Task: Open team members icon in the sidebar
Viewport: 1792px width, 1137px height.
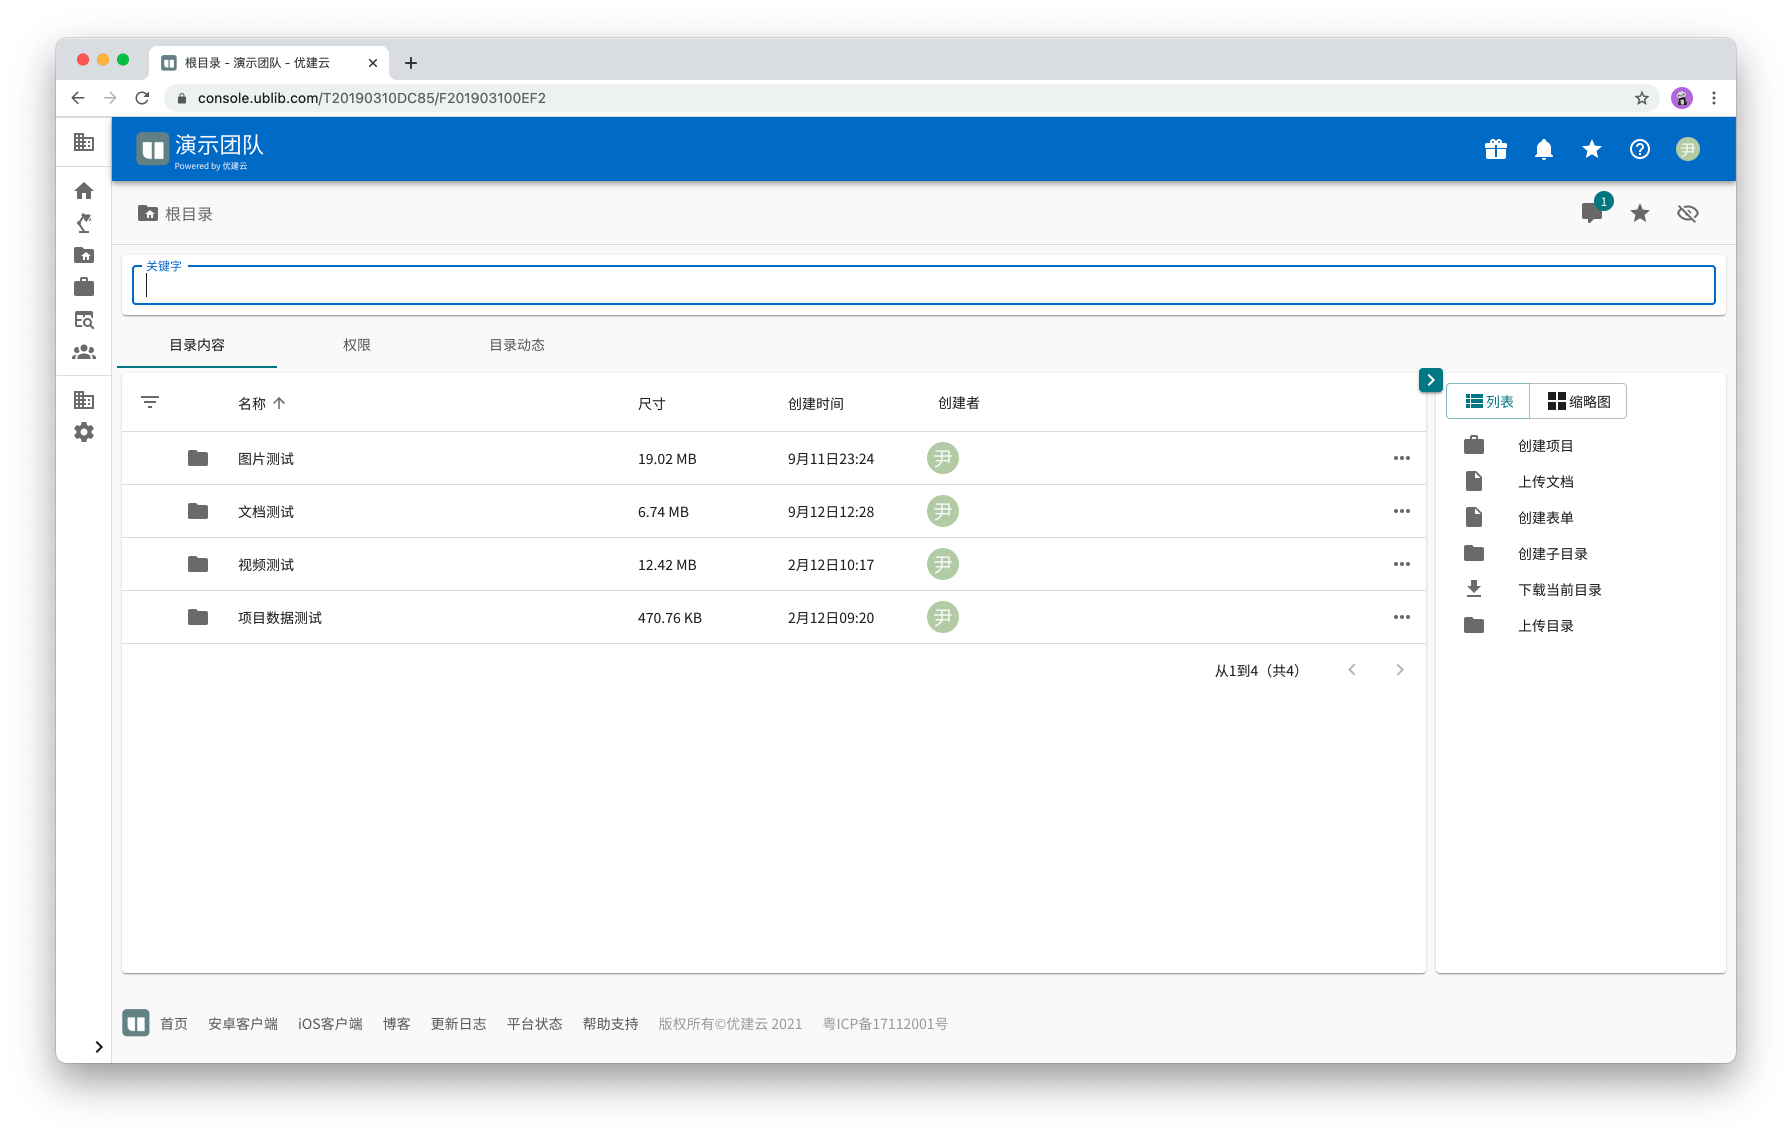Action: [x=84, y=352]
